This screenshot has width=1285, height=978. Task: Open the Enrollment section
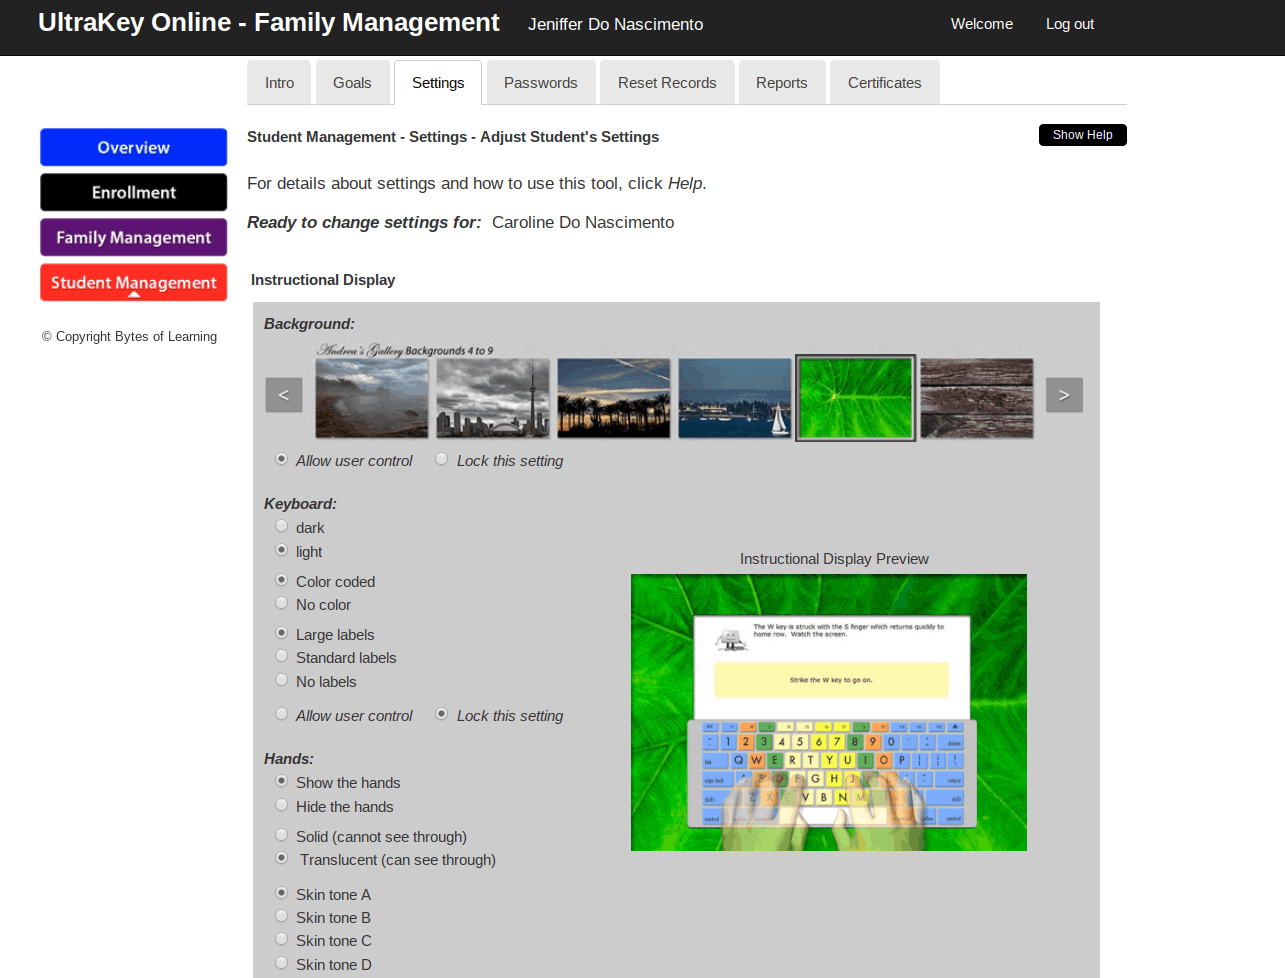pyautogui.click(x=134, y=192)
